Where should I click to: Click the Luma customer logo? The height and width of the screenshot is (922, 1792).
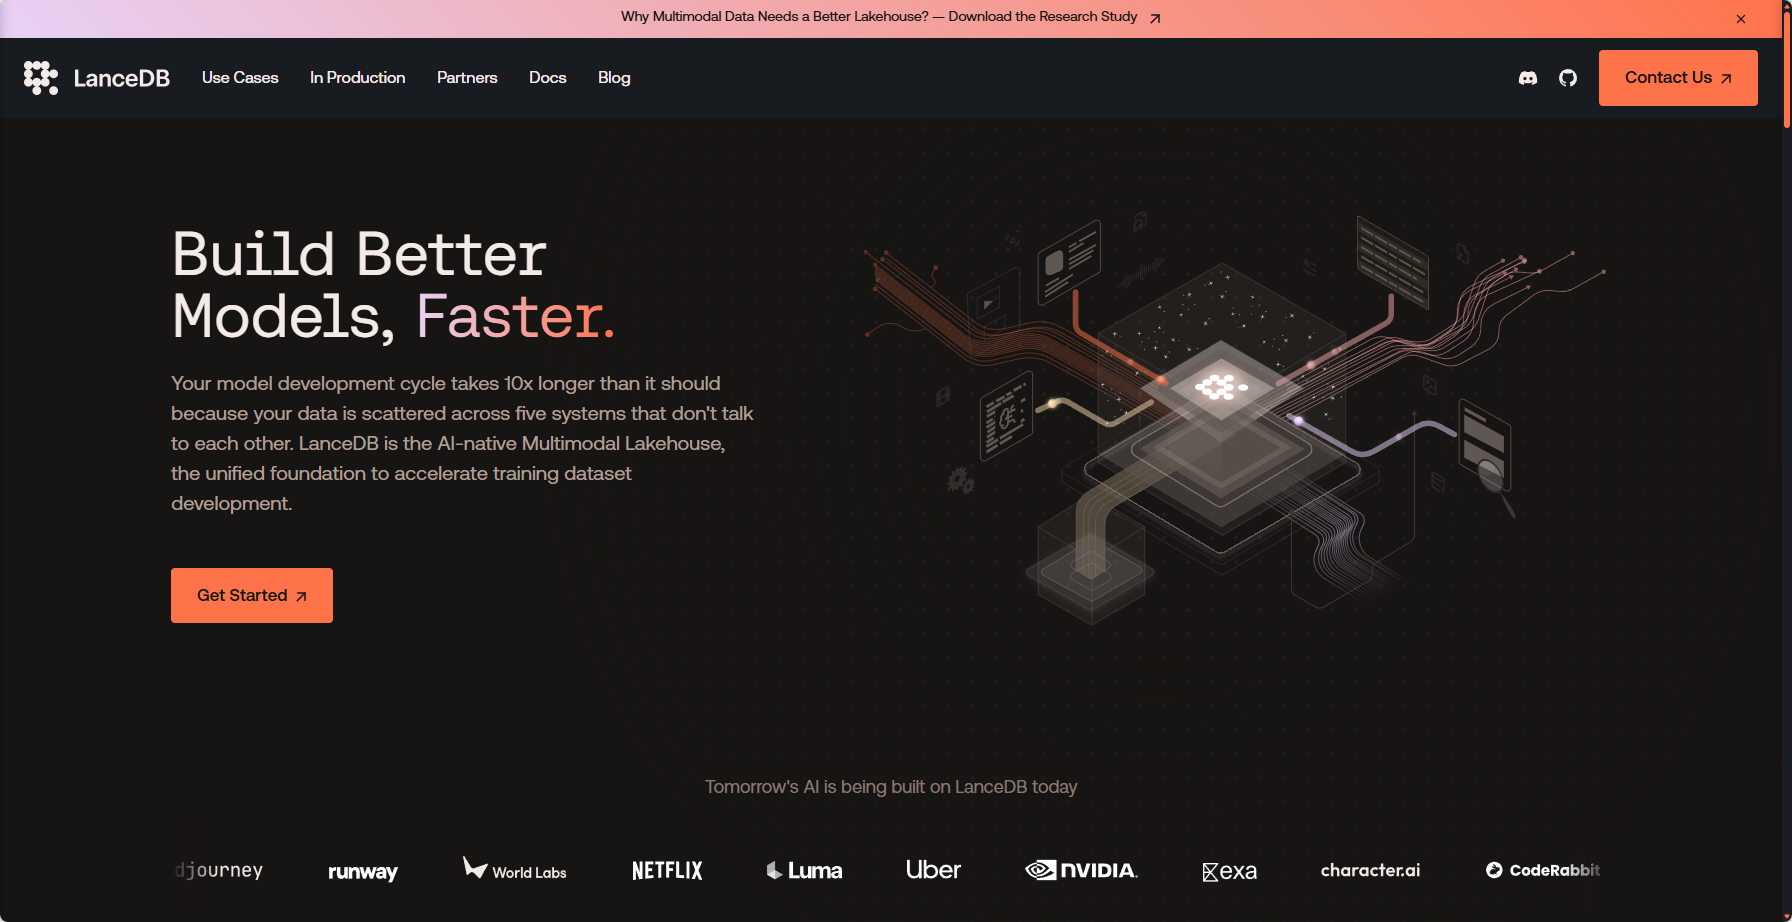(804, 871)
